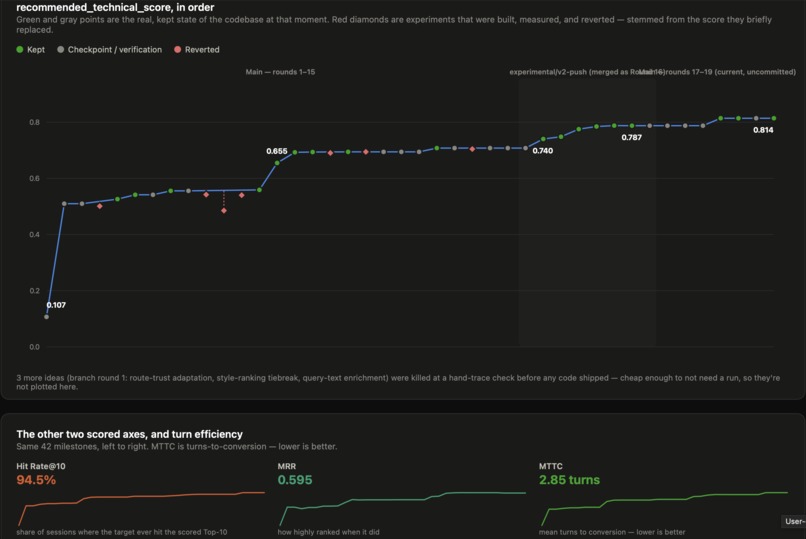This screenshot has height=539, width=806.
Task: Click the 'recommended_technical_score, in order' chart title
Action: 115,7
